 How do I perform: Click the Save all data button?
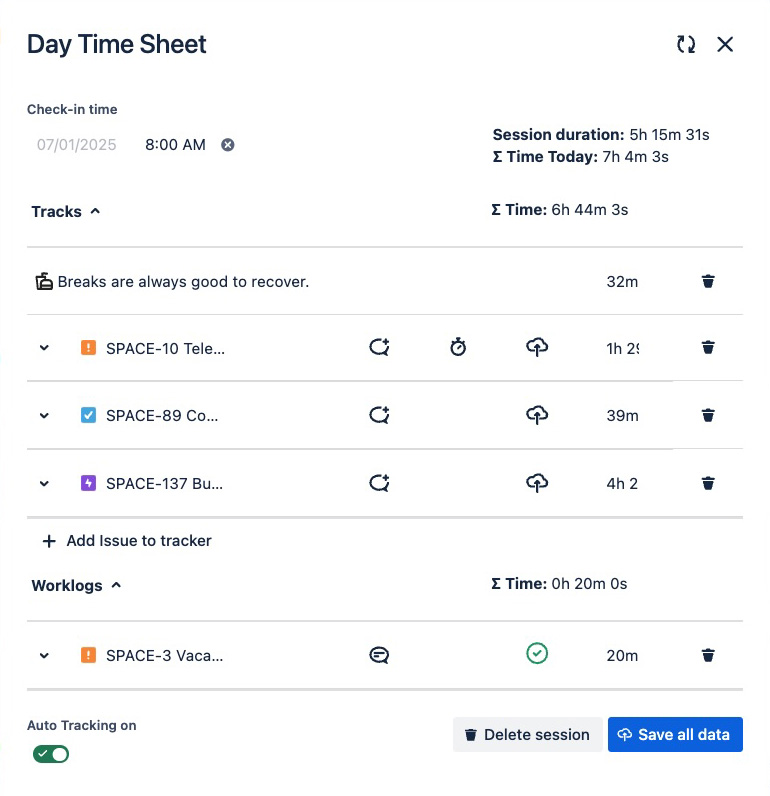point(675,734)
